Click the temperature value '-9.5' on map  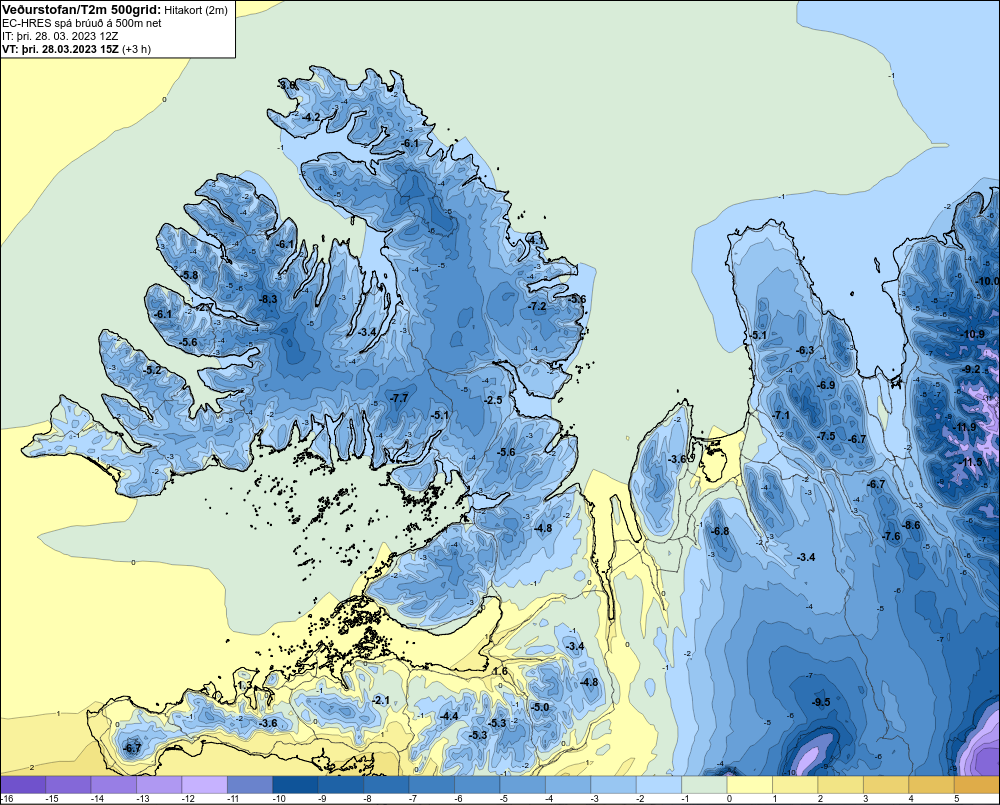821,702
